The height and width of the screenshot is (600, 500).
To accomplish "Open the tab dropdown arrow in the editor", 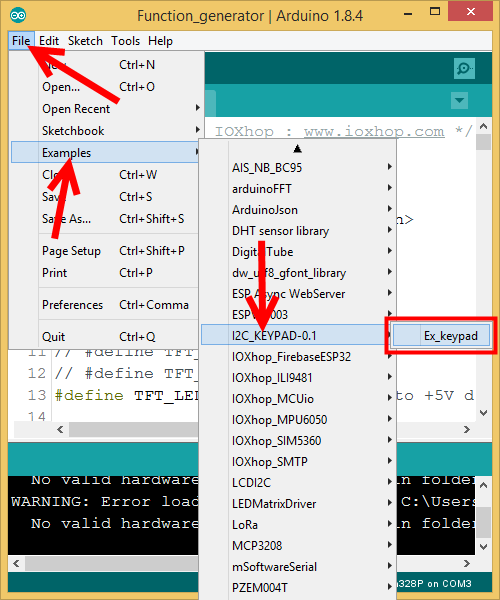I will click(459, 101).
